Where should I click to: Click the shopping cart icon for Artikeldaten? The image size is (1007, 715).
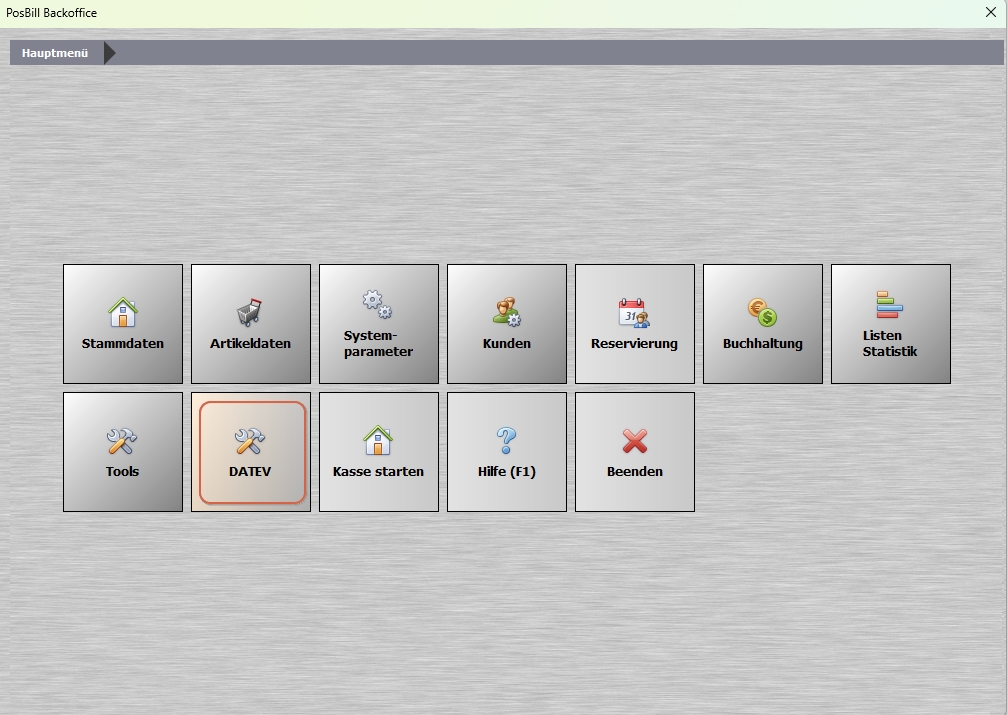coord(250,313)
